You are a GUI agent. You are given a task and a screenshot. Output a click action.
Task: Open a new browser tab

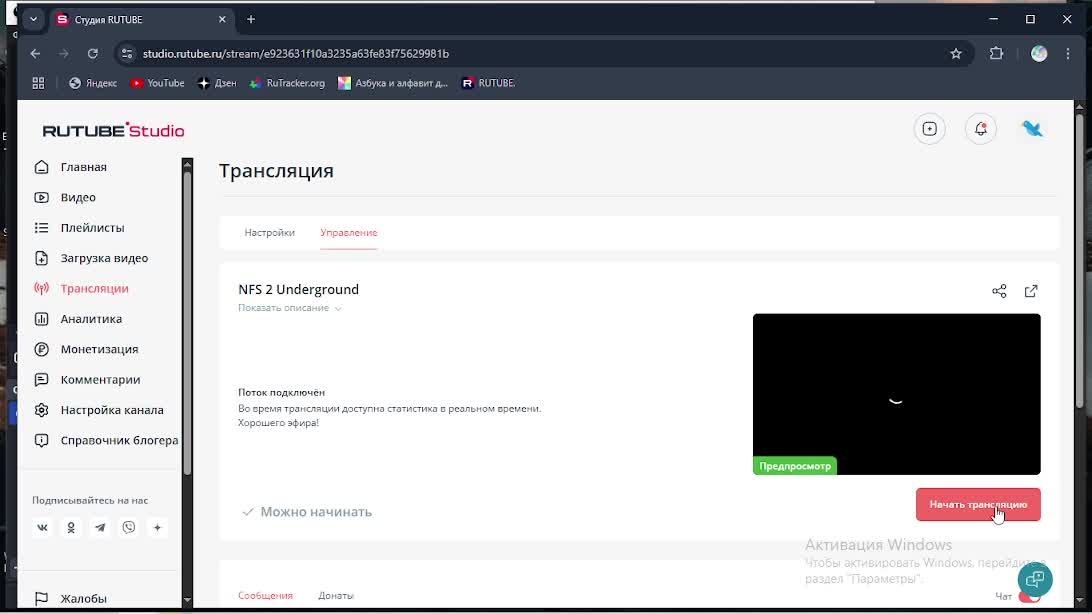click(251, 19)
